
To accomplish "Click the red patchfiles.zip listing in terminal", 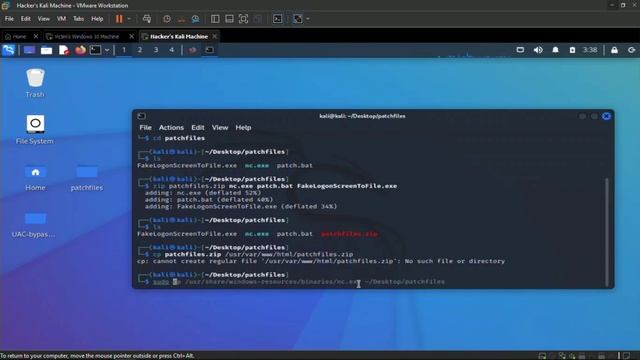I will 349,234.
